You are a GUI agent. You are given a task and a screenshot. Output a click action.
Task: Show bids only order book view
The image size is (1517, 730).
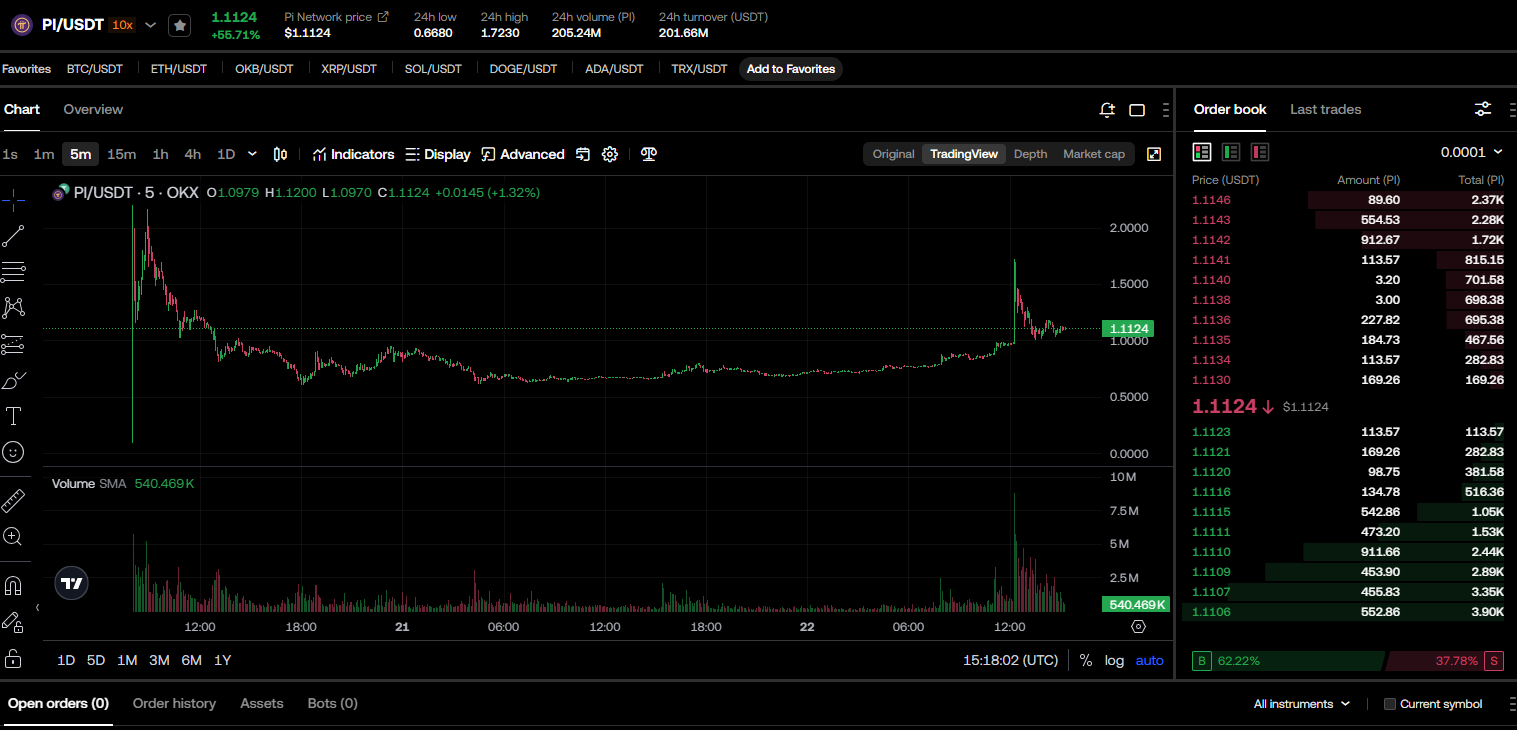click(1231, 152)
